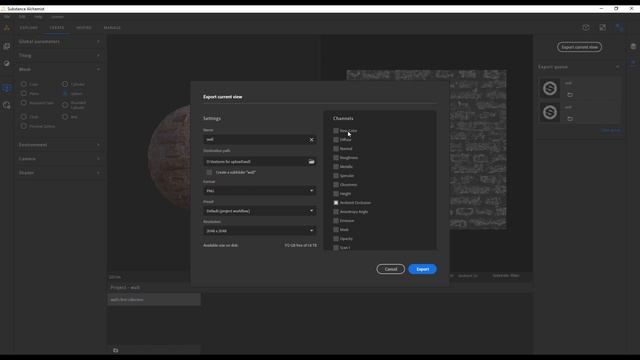Image resolution: width=640 pixels, height=360 pixels.
Task: Browse for a destination folder icon
Action: coord(311,162)
